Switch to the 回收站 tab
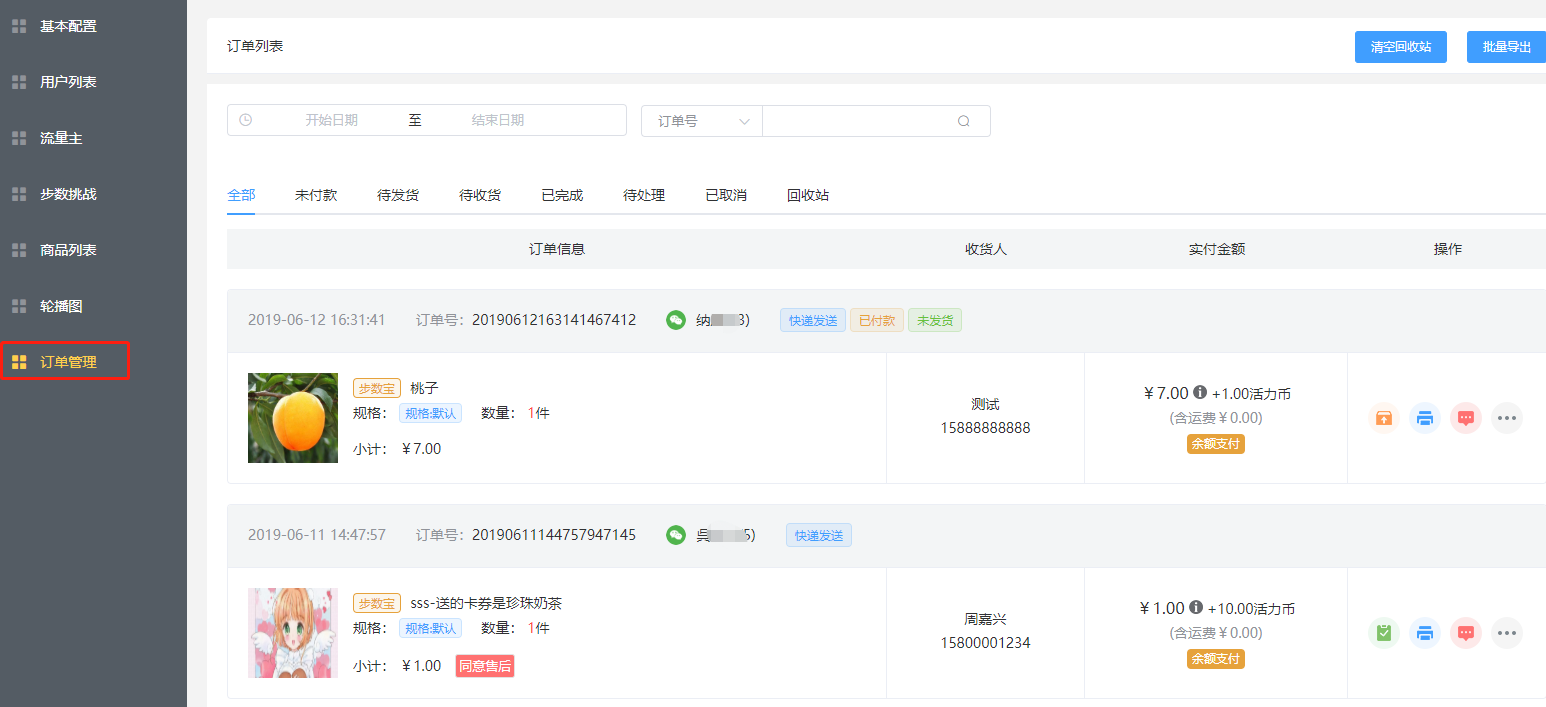This screenshot has height=707, width=1546. coord(808,195)
